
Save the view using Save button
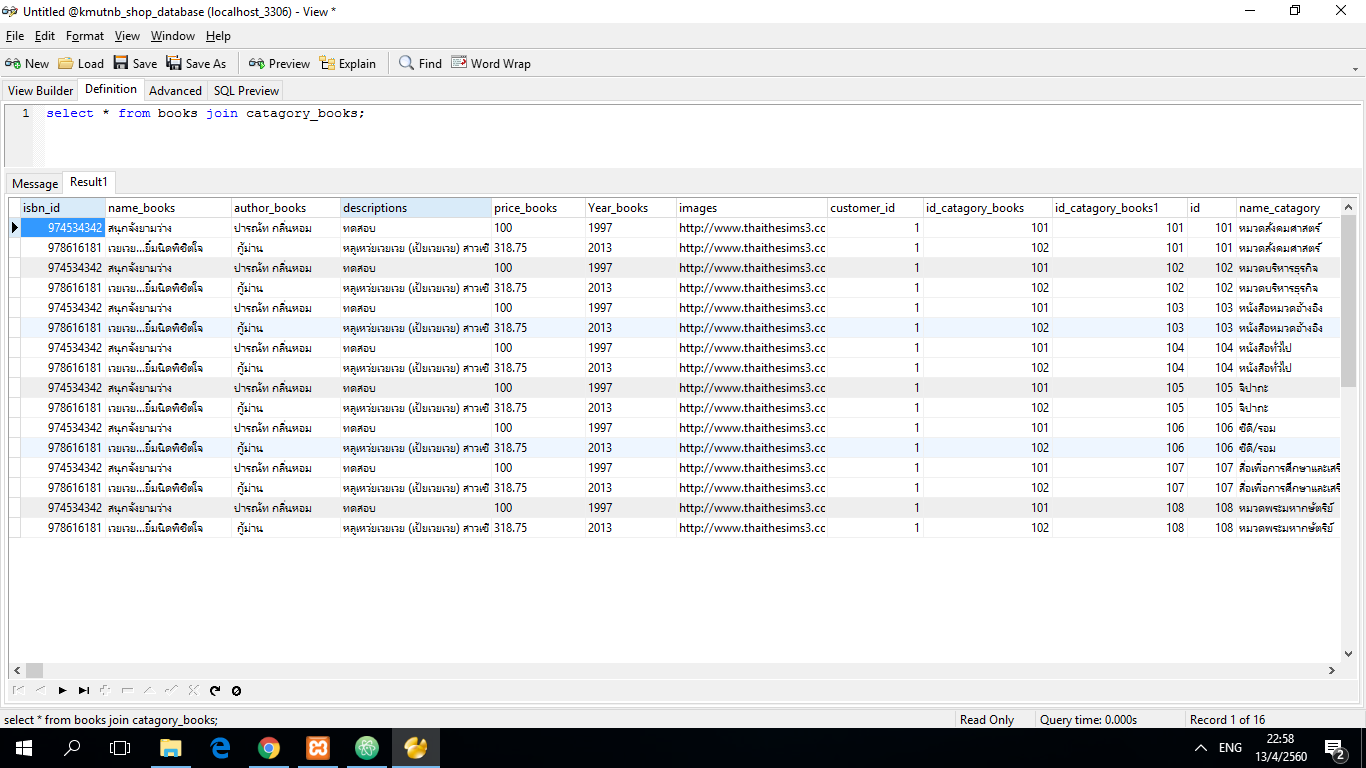tap(135, 63)
